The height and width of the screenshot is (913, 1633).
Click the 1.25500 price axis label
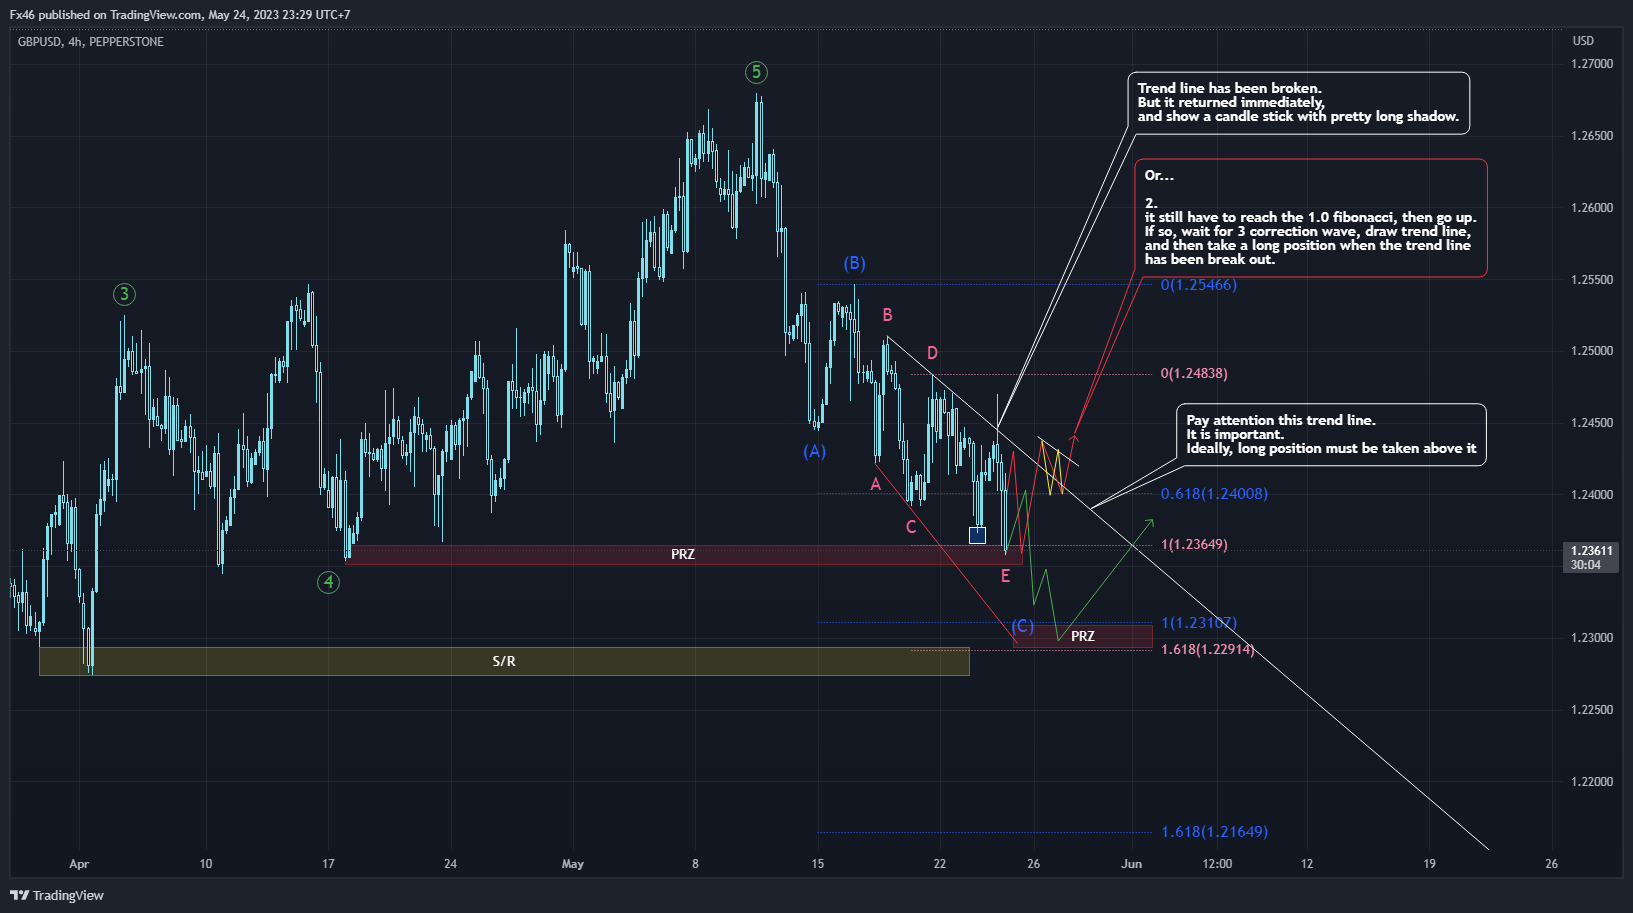click(x=1592, y=280)
